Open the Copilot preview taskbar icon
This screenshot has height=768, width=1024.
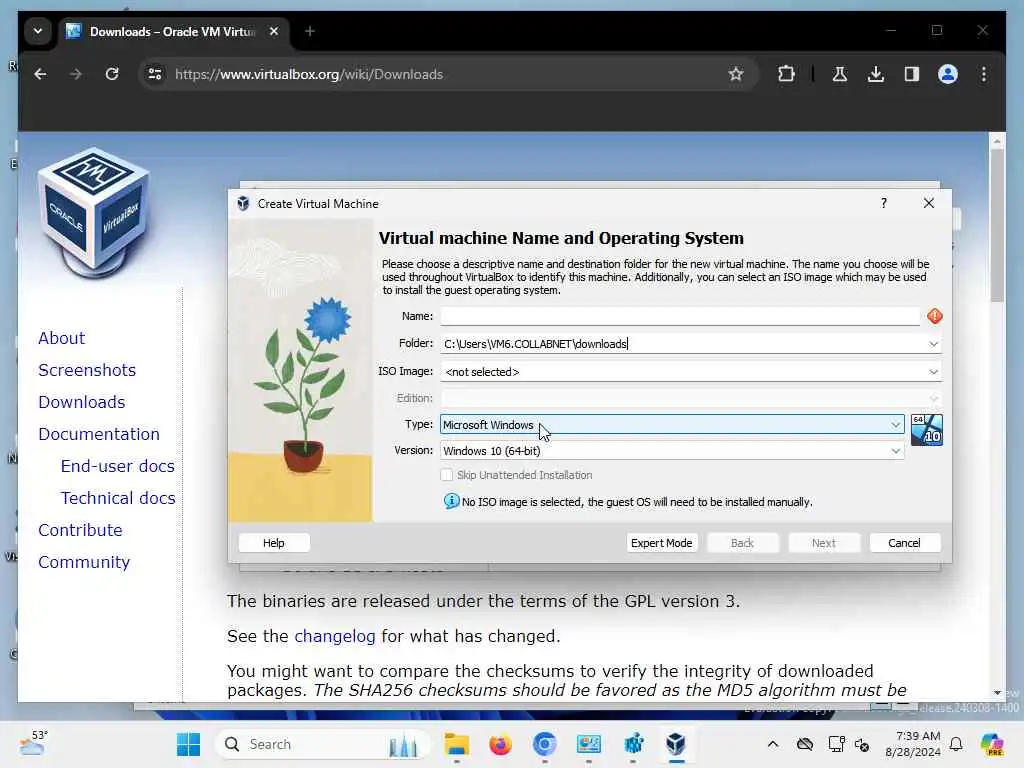pyautogui.click(x=992, y=744)
